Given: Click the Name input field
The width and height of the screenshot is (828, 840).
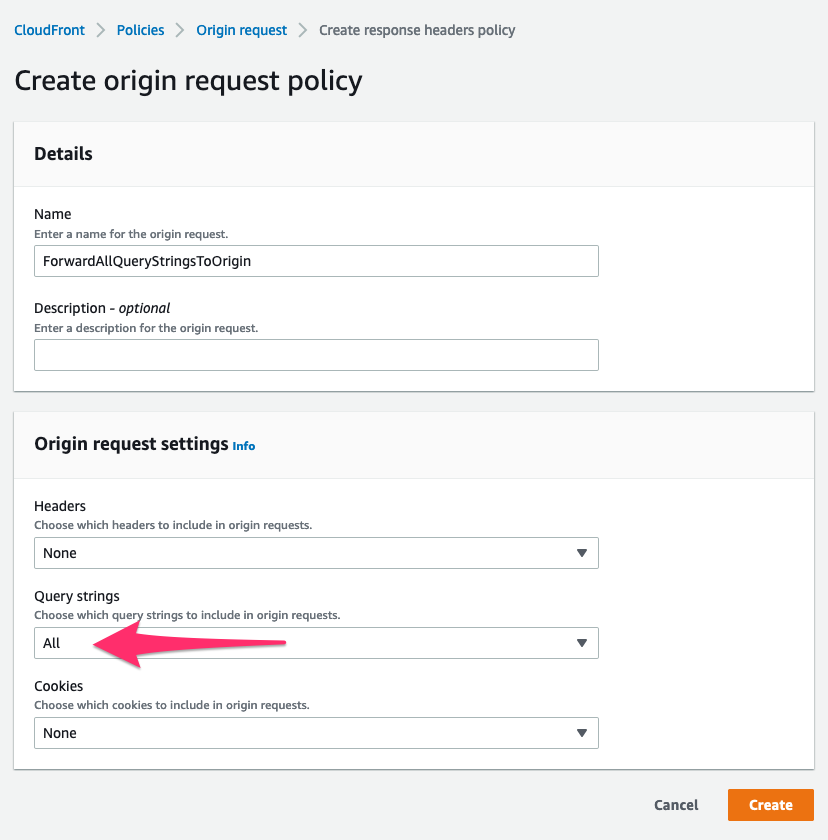Looking at the screenshot, I should [316, 261].
